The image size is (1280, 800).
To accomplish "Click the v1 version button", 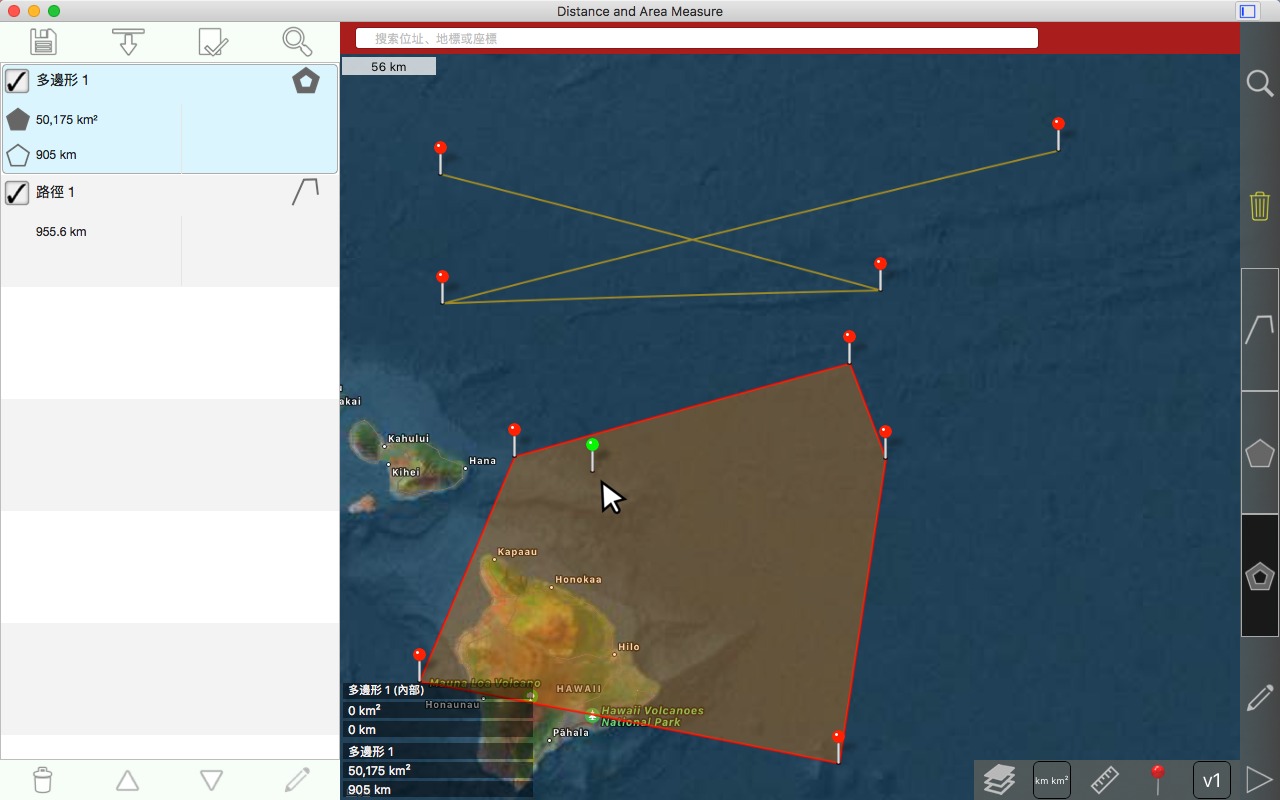I will pyautogui.click(x=1211, y=780).
